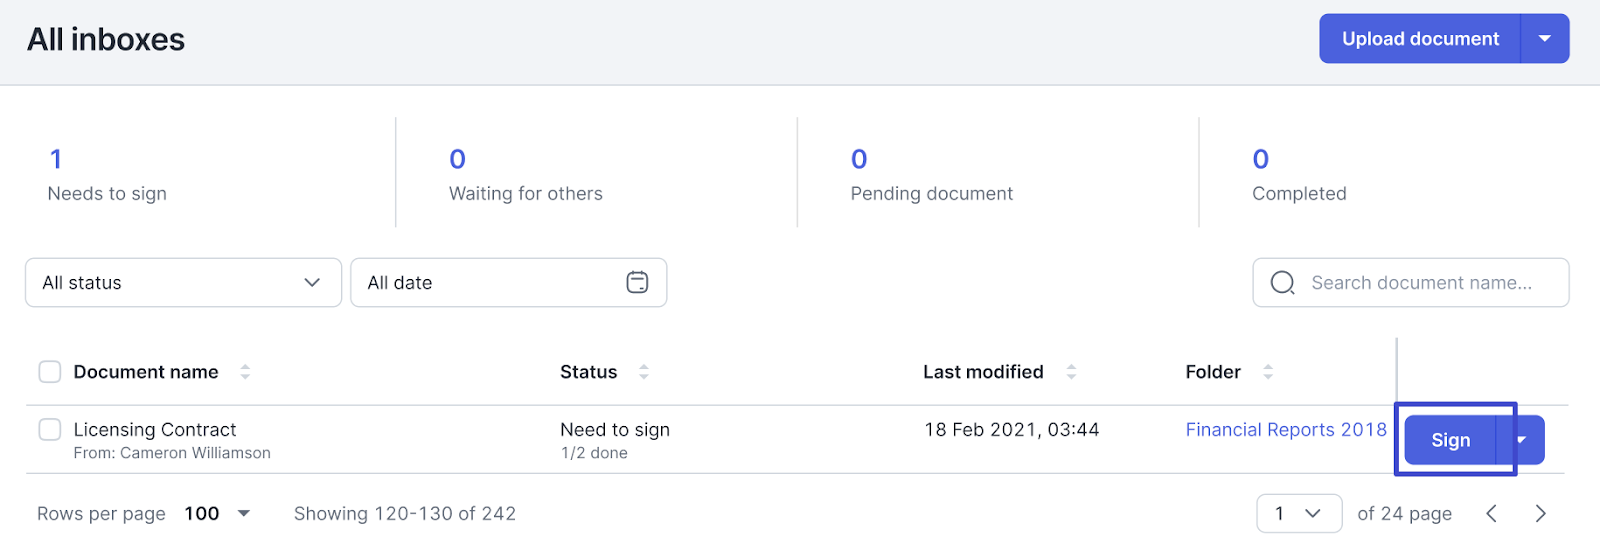Image resolution: width=1600 pixels, height=551 pixels.
Task: Go to previous page arrow
Action: [1491, 514]
